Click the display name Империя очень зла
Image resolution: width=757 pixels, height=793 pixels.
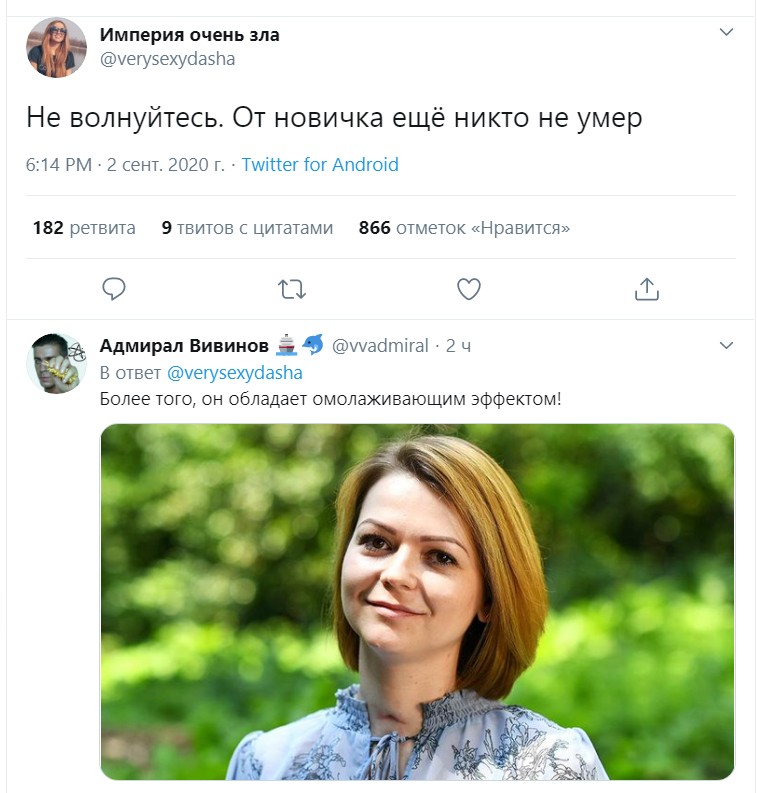pos(190,35)
